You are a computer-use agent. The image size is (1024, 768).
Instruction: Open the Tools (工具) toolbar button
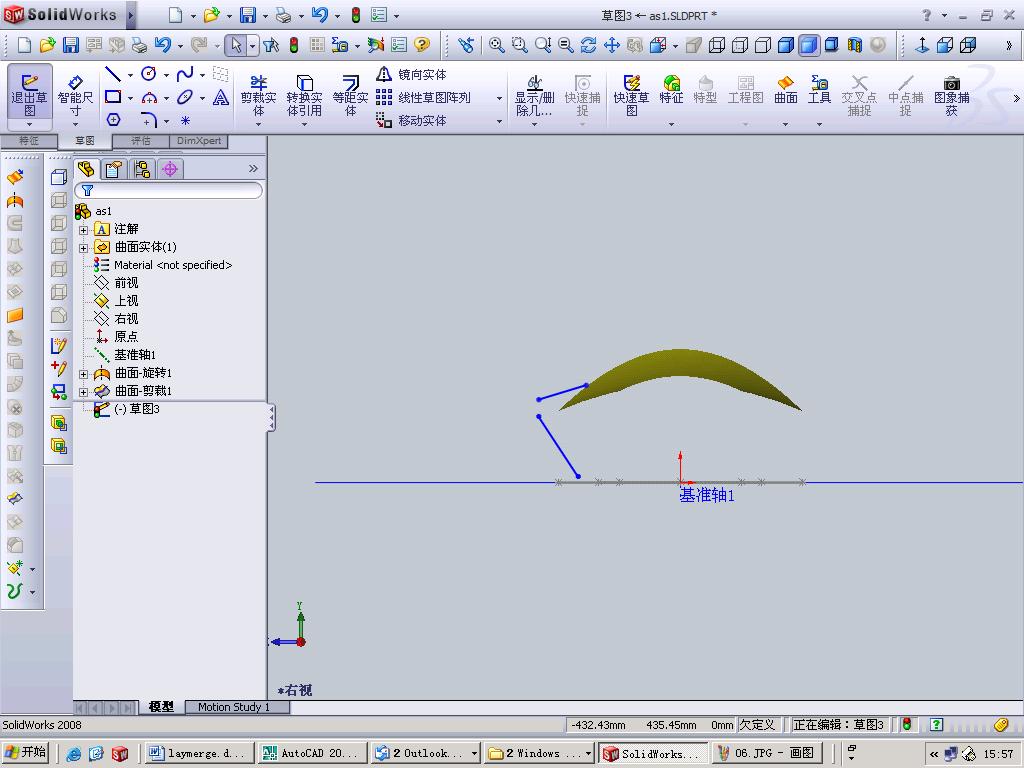coord(819,91)
